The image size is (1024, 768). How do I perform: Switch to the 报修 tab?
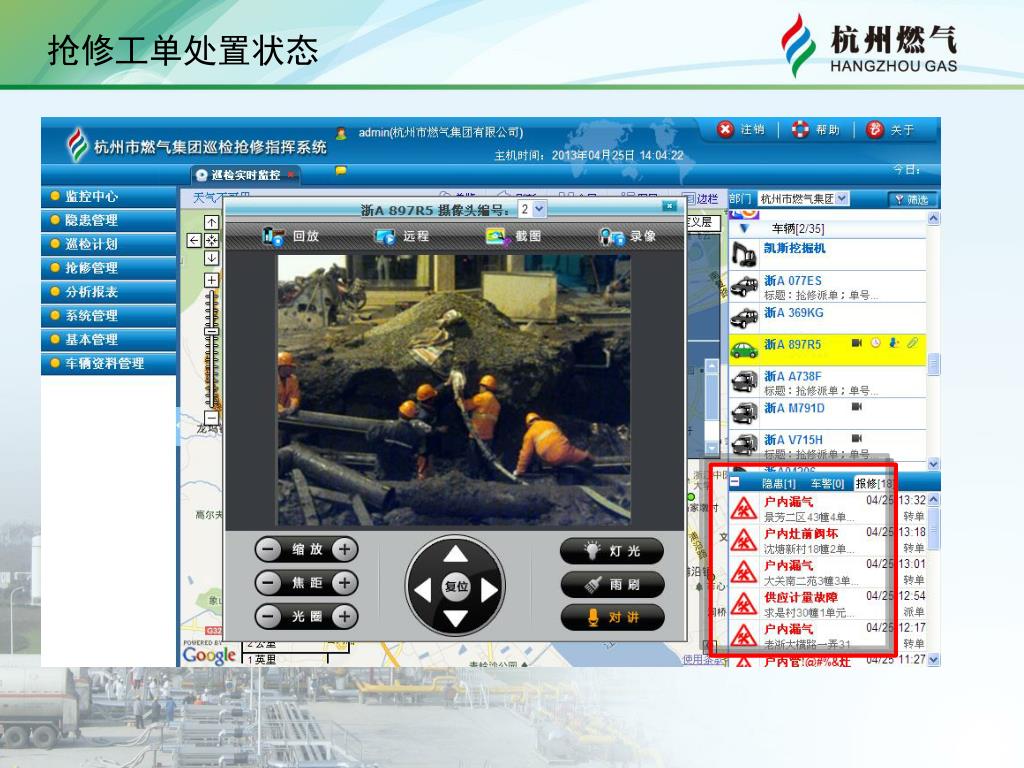874,483
